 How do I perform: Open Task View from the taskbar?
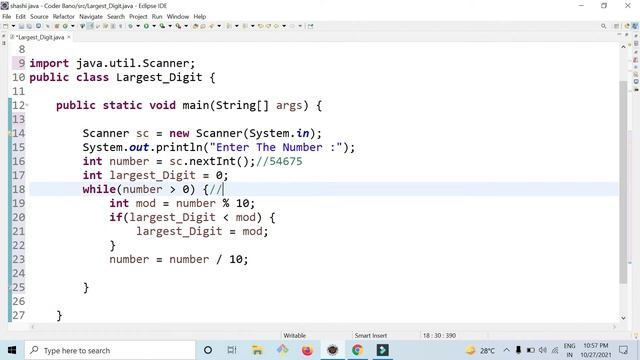point(232,350)
